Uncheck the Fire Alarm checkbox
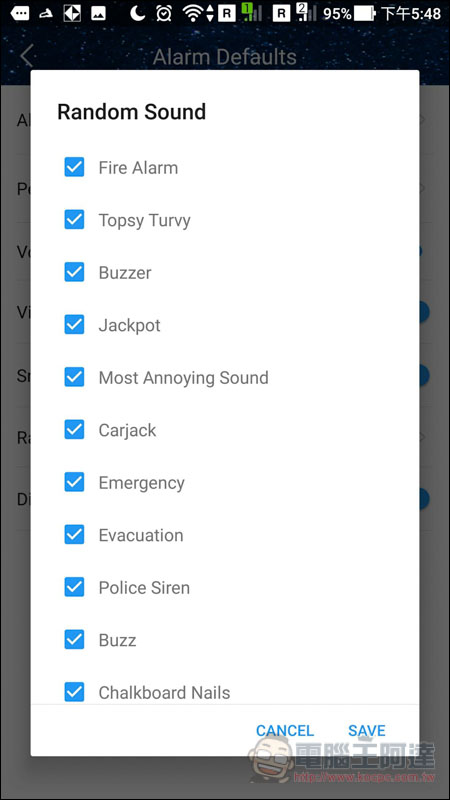Screen dimensions: 450x800 point(74,167)
